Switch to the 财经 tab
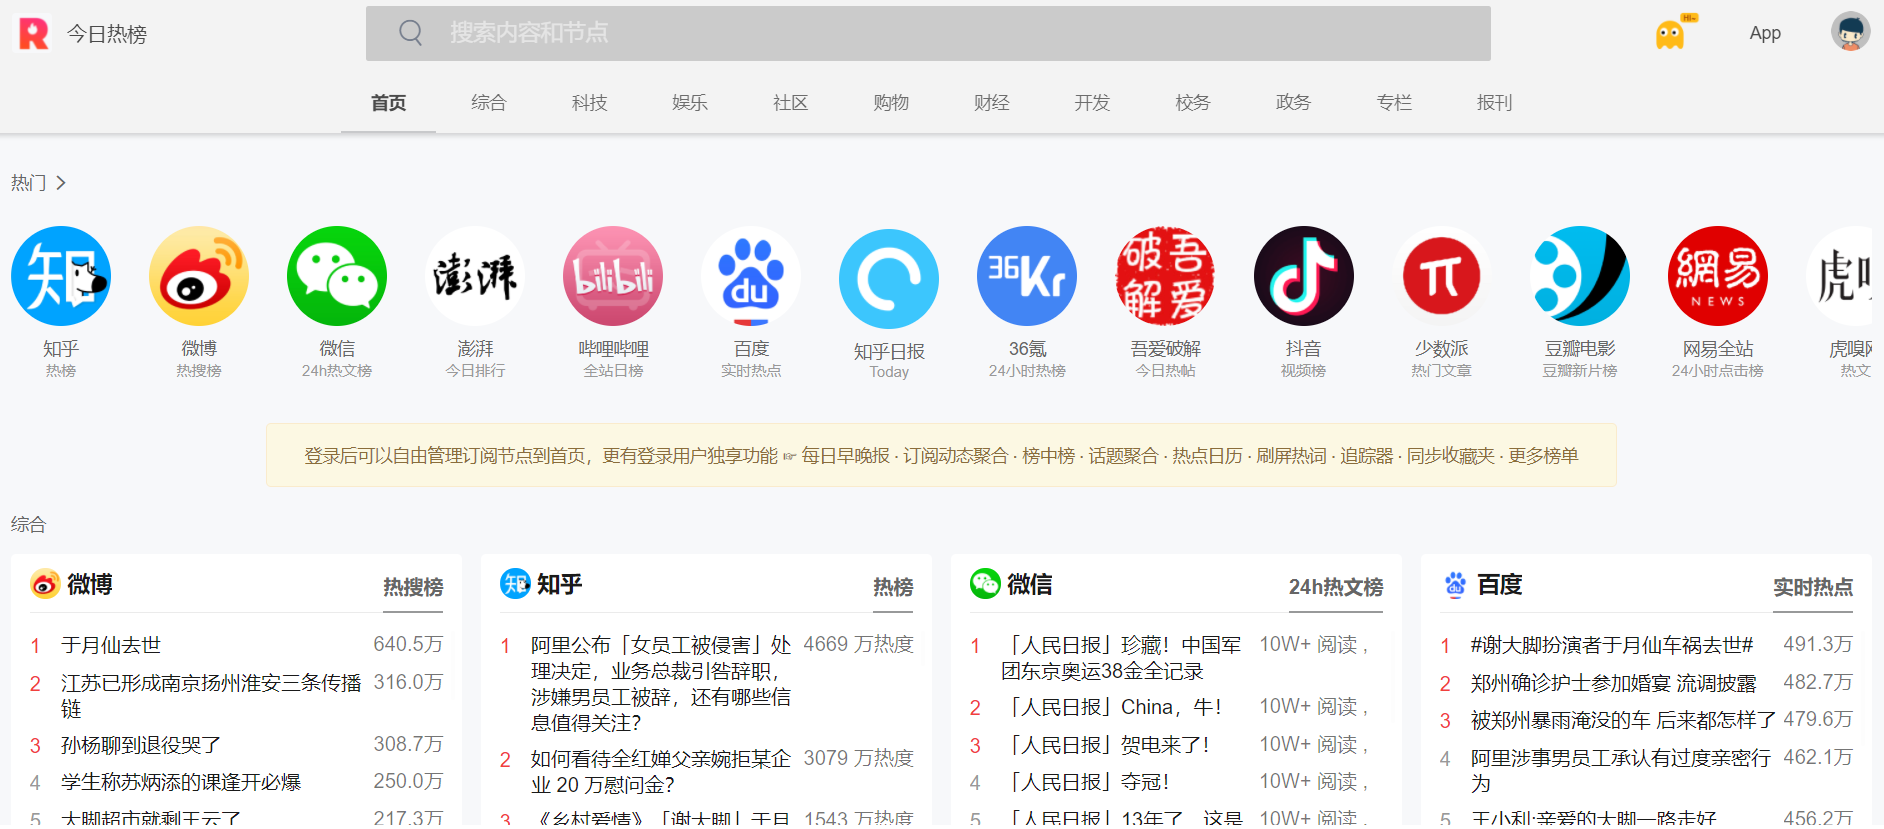 (x=992, y=103)
